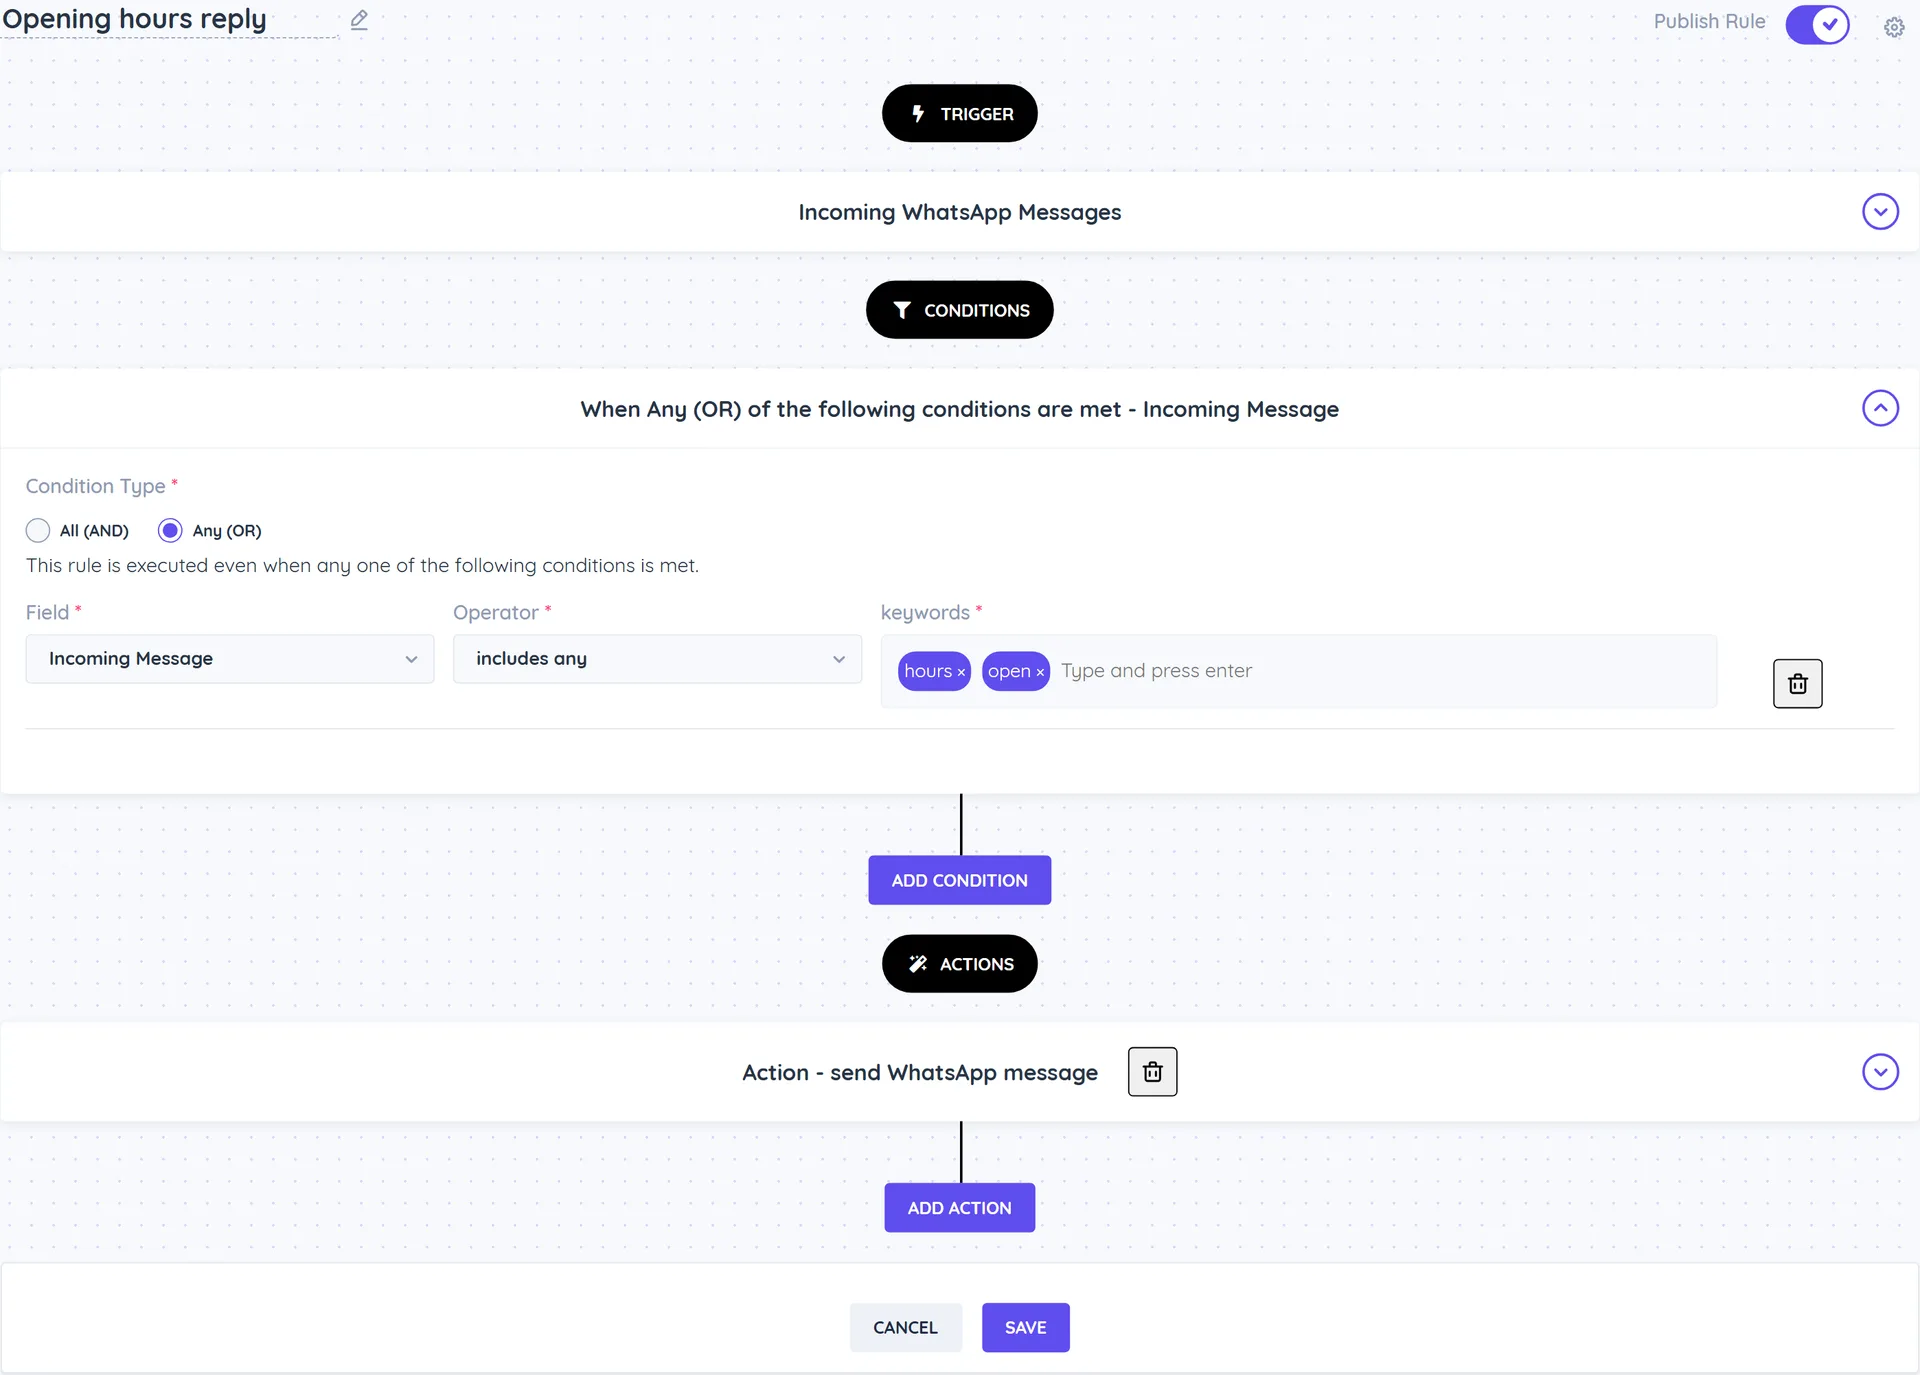Save the rule
Image resolution: width=1920 pixels, height=1375 pixels.
pyautogui.click(x=1025, y=1328)
